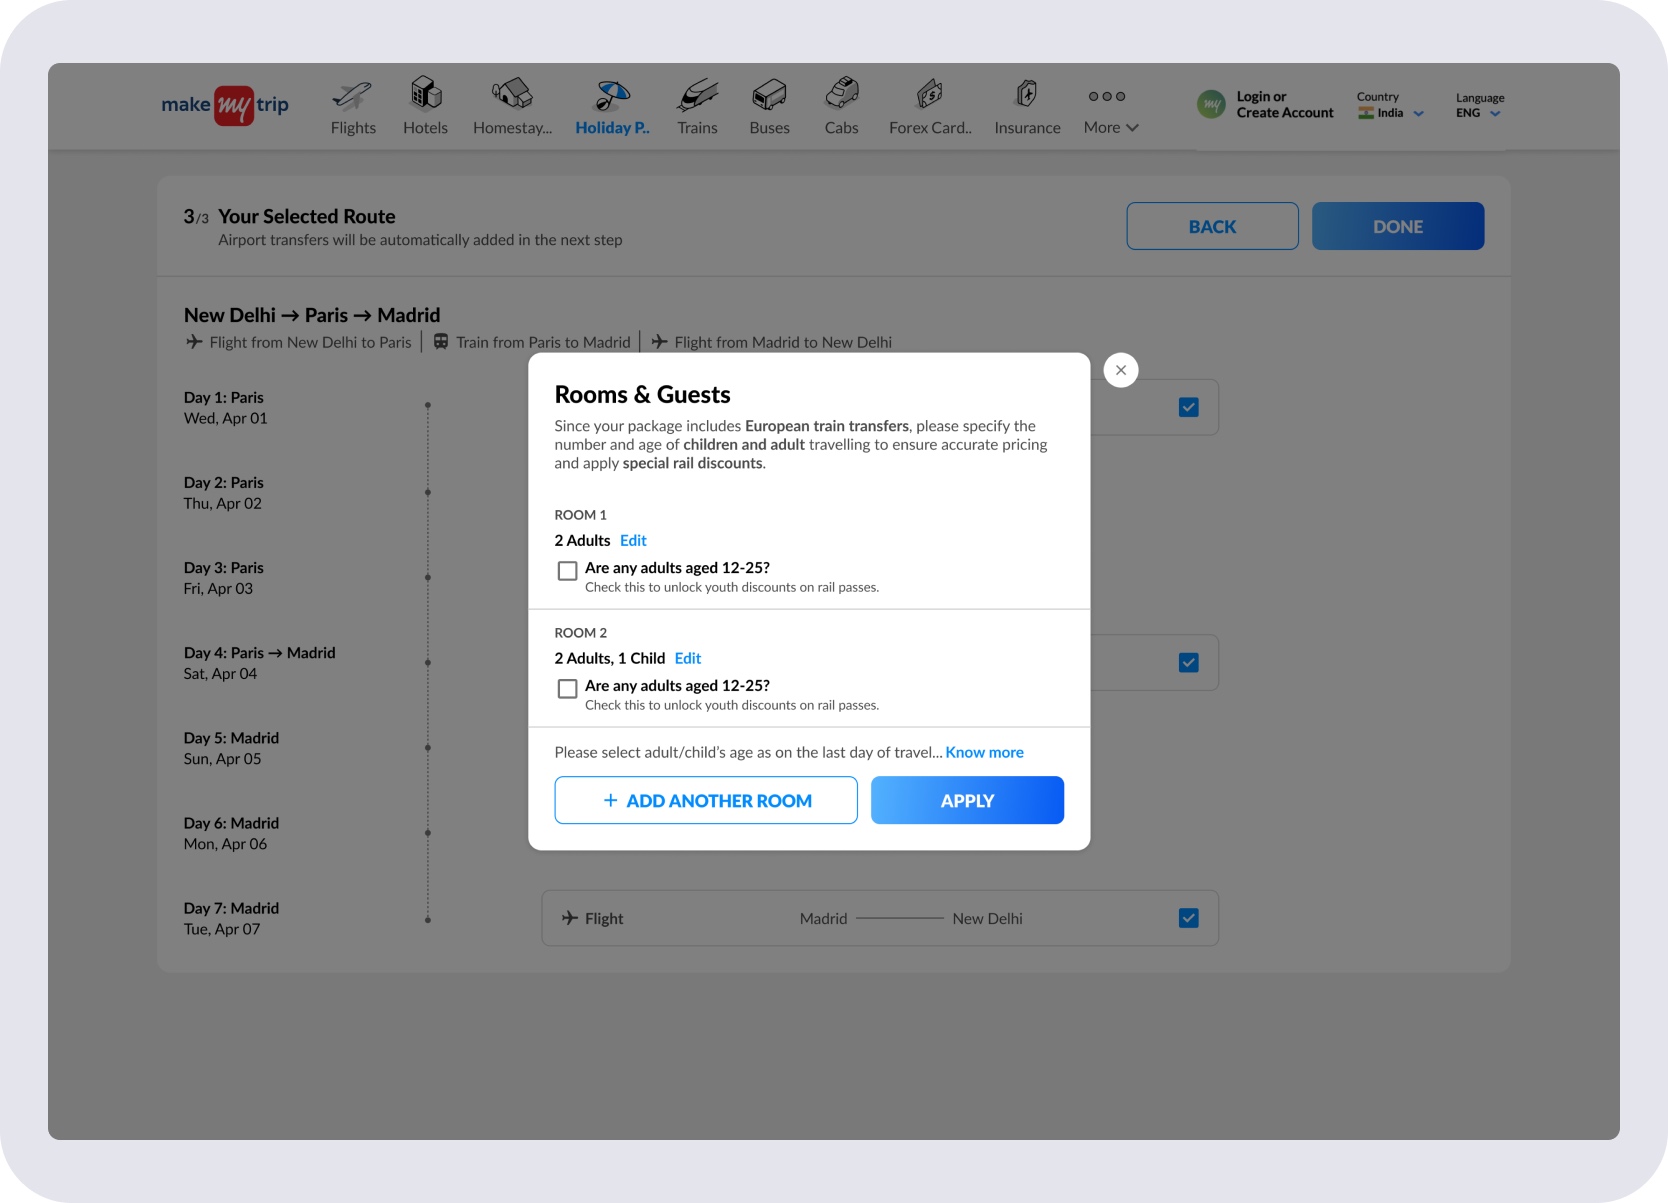Viewport: 1668px width, 1203px height.
Task: Click the BACK button
Action: (1212, 226)
